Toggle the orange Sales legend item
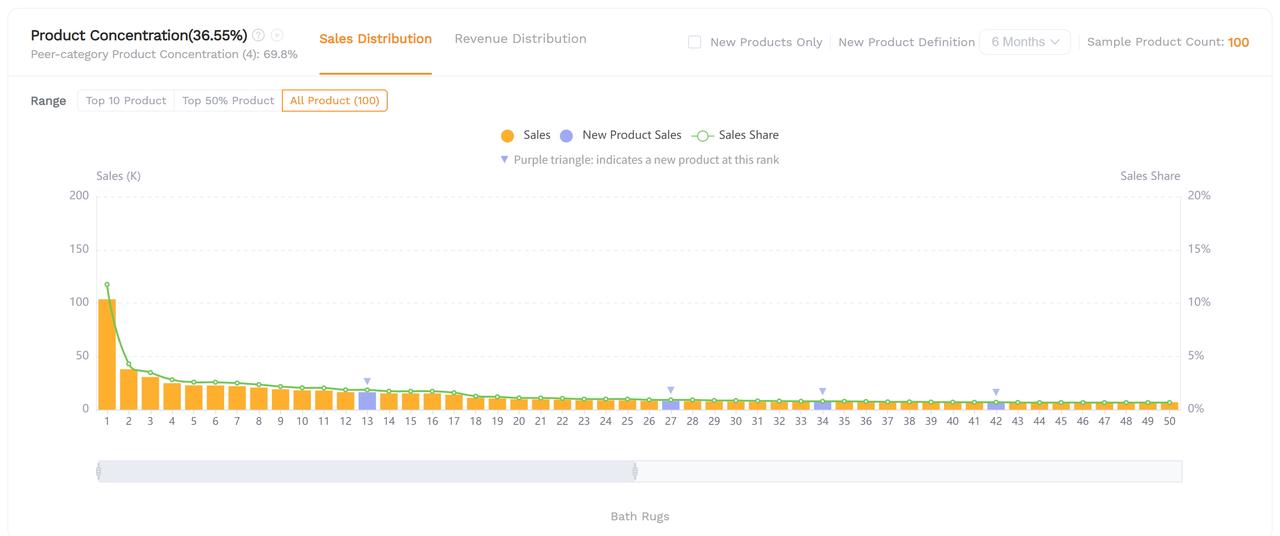Image resolution: width=1280 pixels, height=536 pixels. (x=525, y=135)
